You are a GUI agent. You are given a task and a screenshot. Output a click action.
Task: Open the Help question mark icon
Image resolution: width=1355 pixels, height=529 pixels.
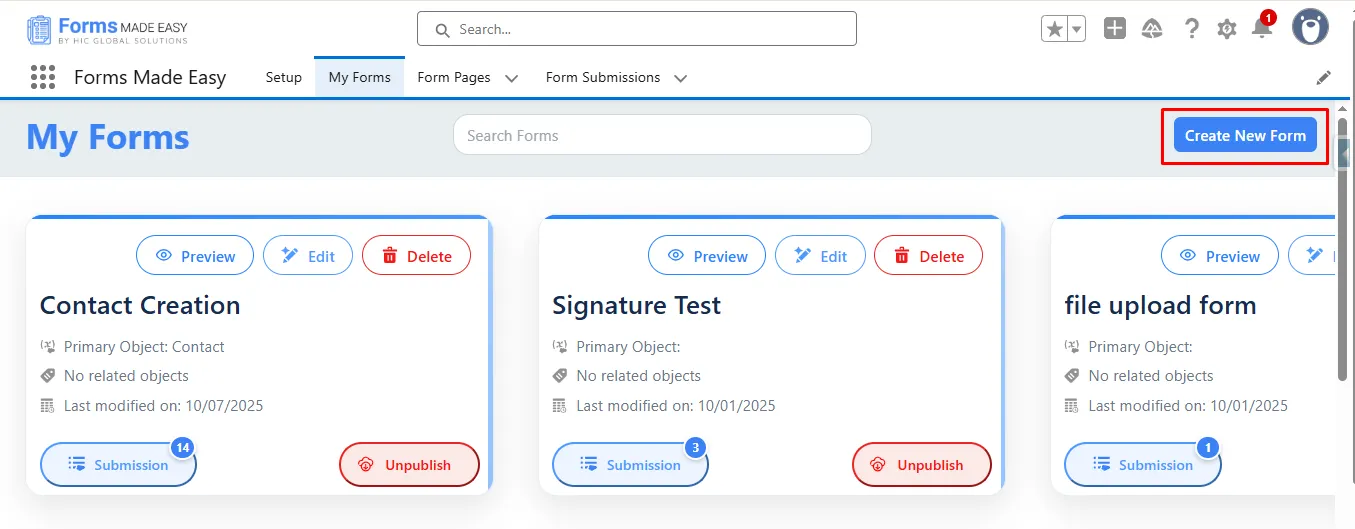pyautogui.click(x=1191, y=29)
